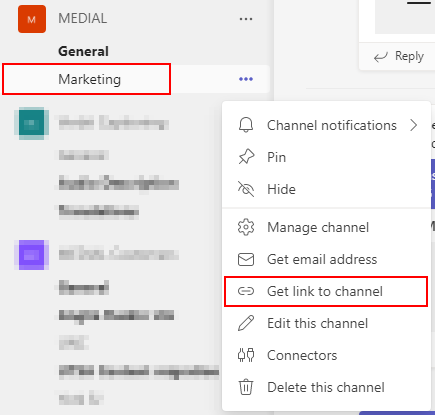This screenshot has height=415, width=435.
Task: Click the gear icon for Manage channel
Action: pyautogui.click(x=246, y=227)
